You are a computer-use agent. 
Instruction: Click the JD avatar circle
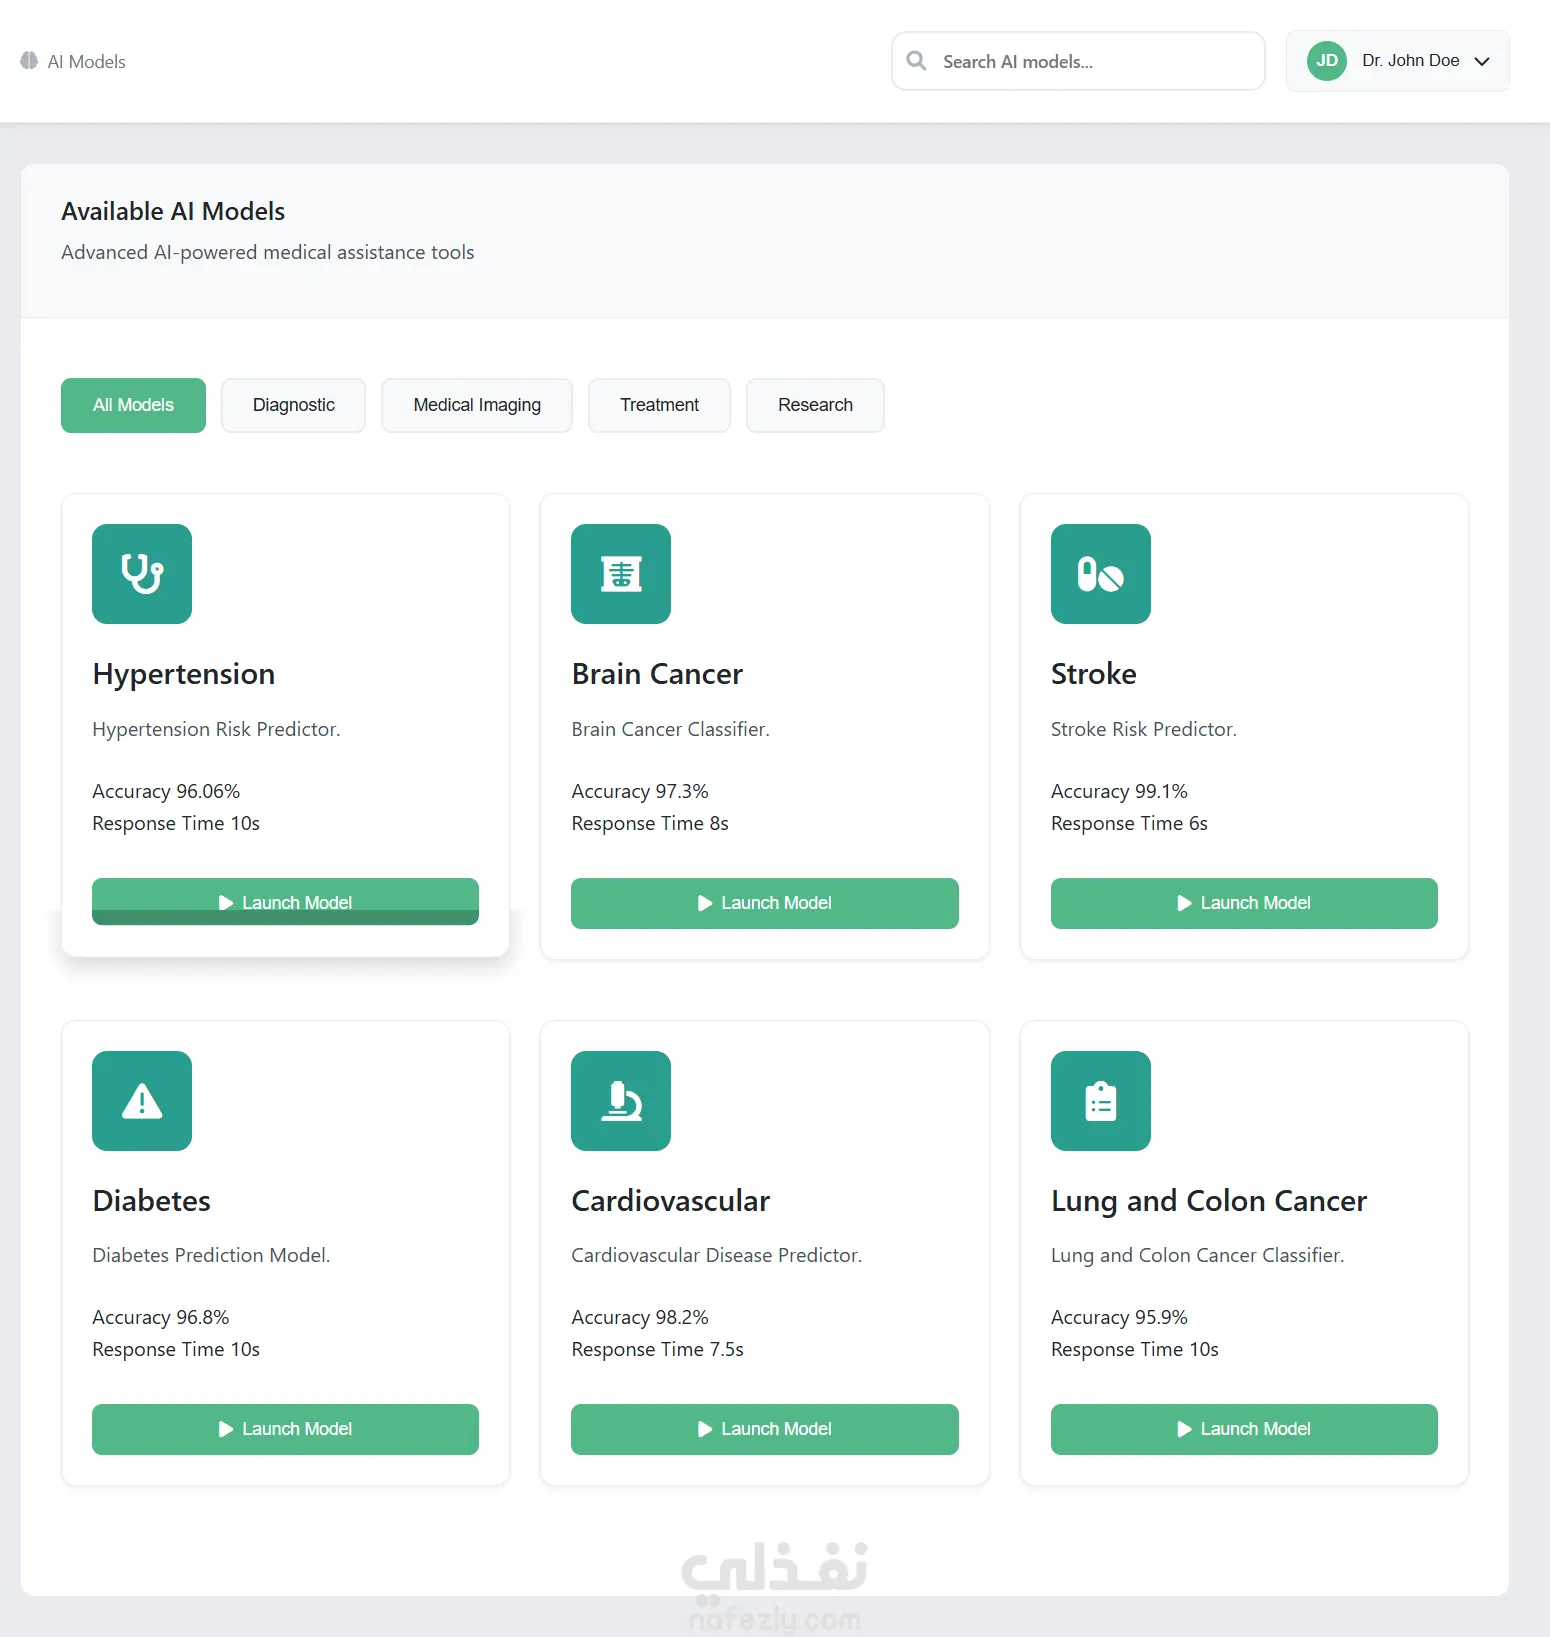coord(1327,61)
